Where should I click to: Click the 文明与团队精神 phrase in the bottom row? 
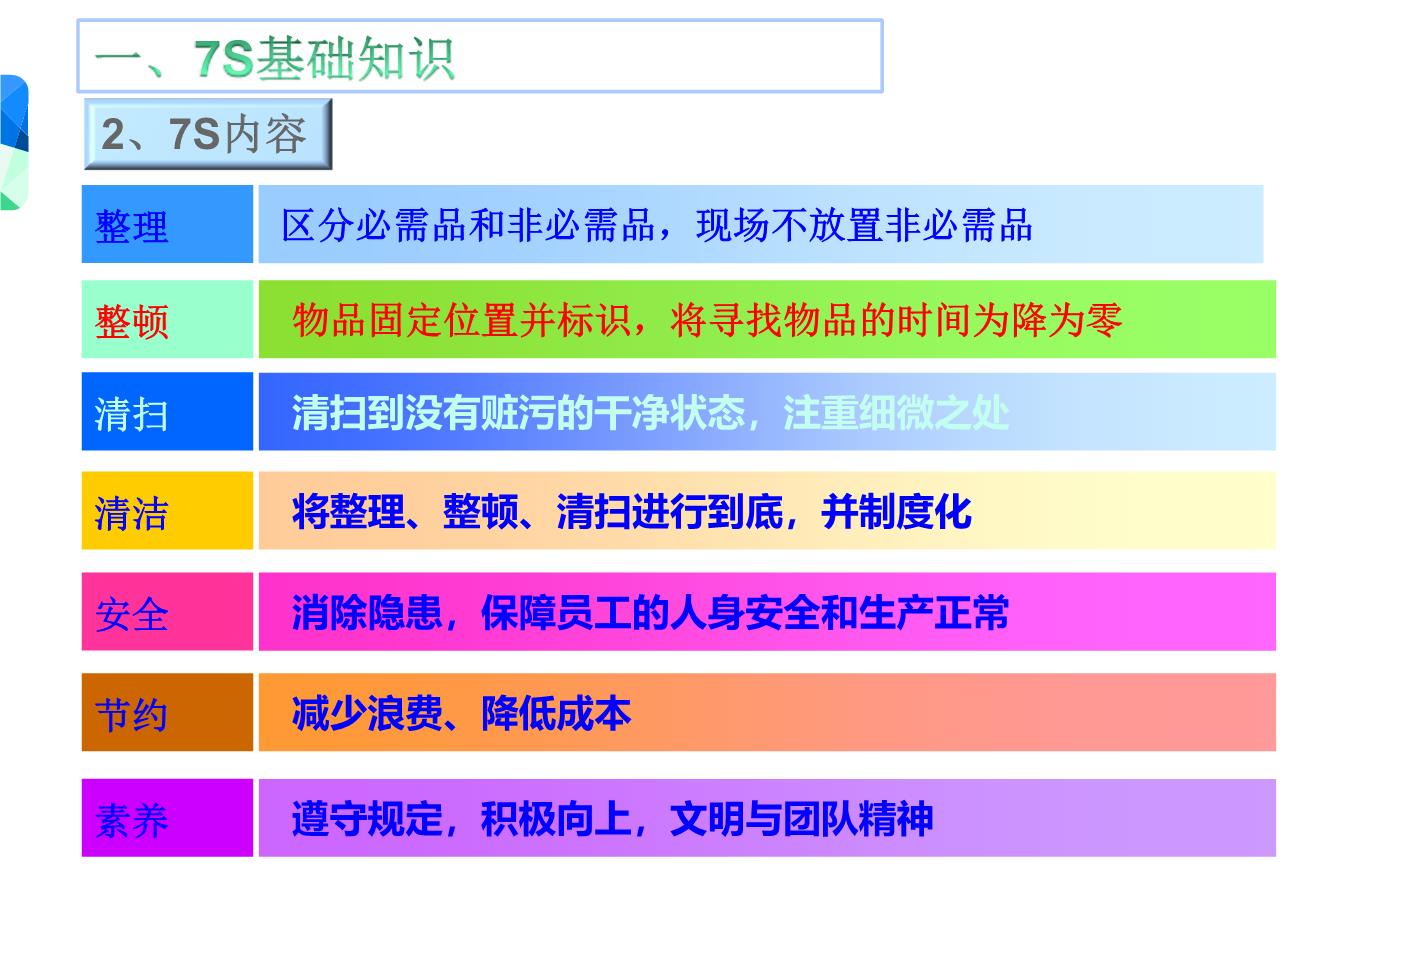[x=801, y=818]
